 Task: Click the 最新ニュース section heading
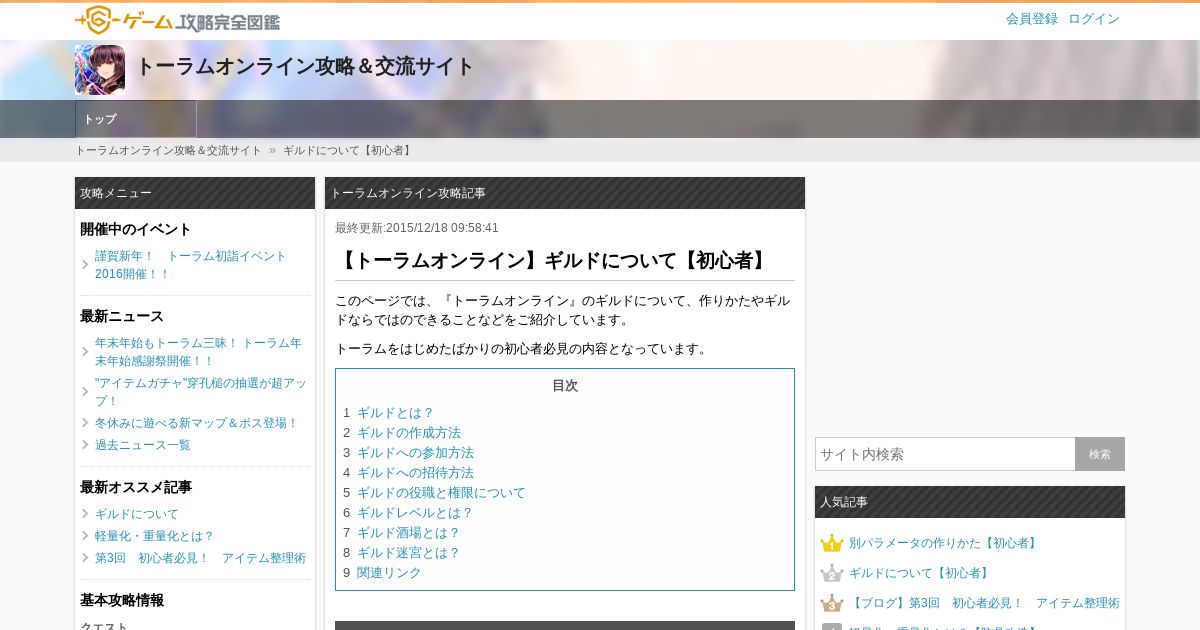point(122,316)
